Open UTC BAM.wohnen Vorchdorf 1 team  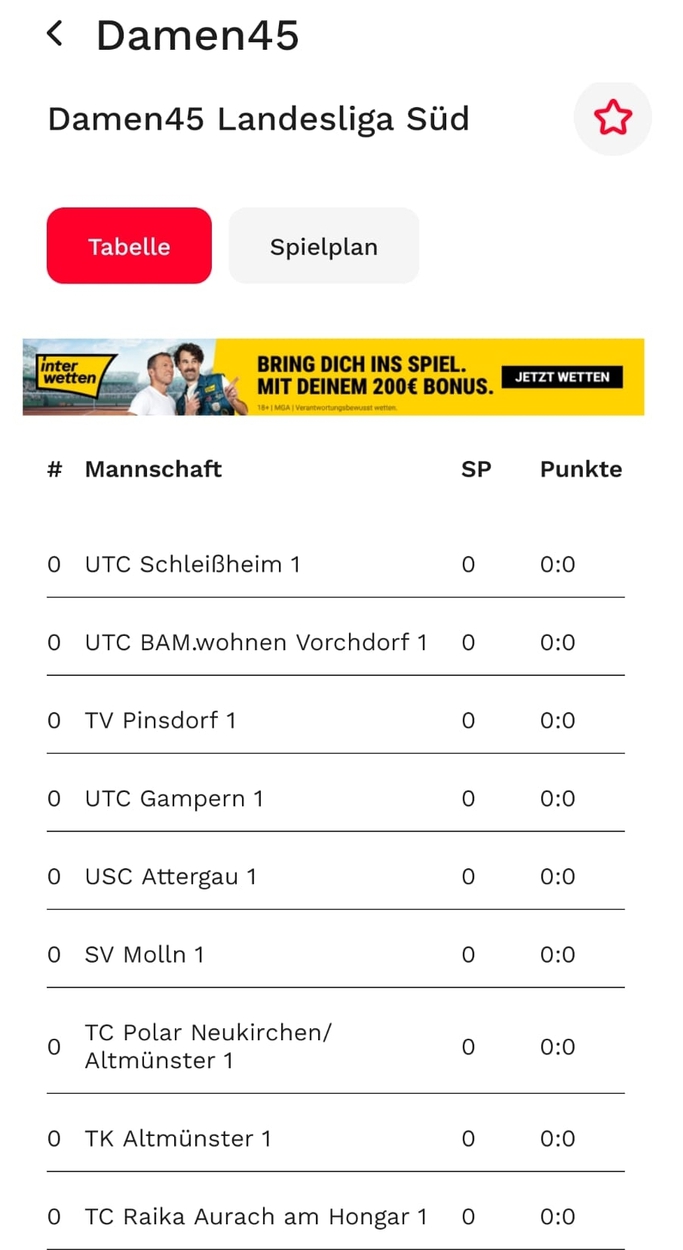click(256, 642)
